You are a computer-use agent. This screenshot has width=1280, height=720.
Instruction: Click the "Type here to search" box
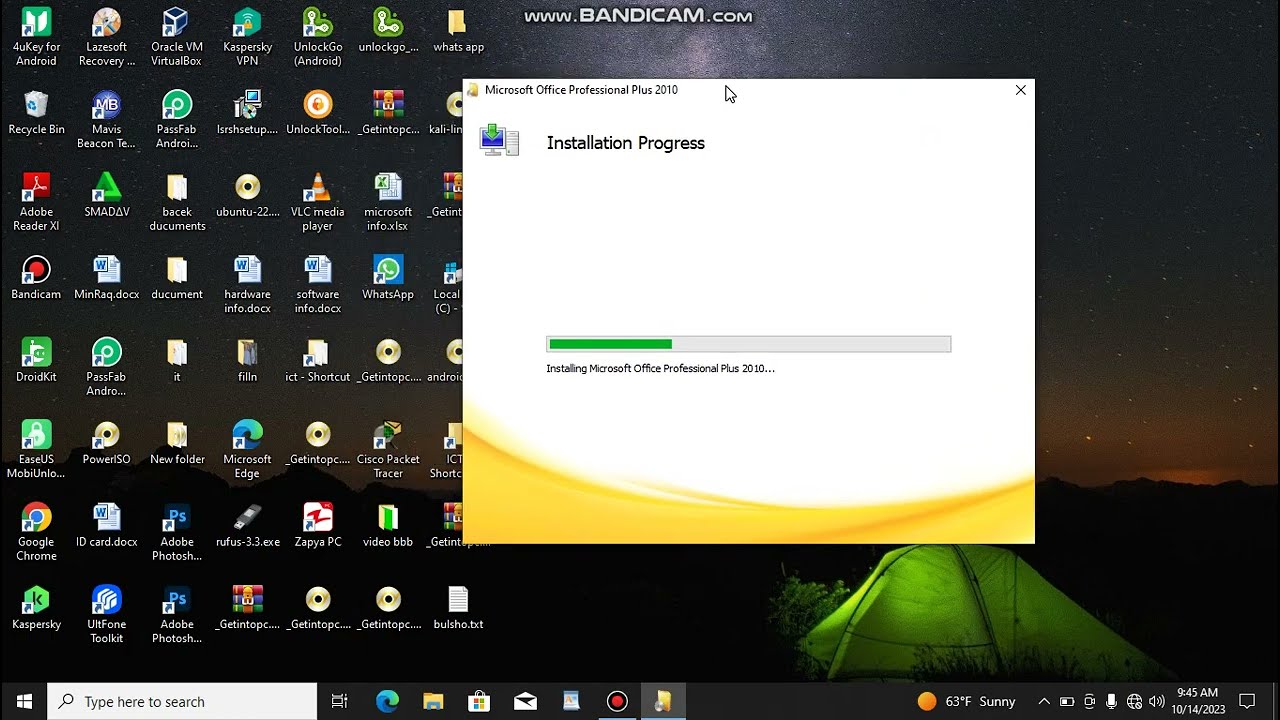[182, 701]
